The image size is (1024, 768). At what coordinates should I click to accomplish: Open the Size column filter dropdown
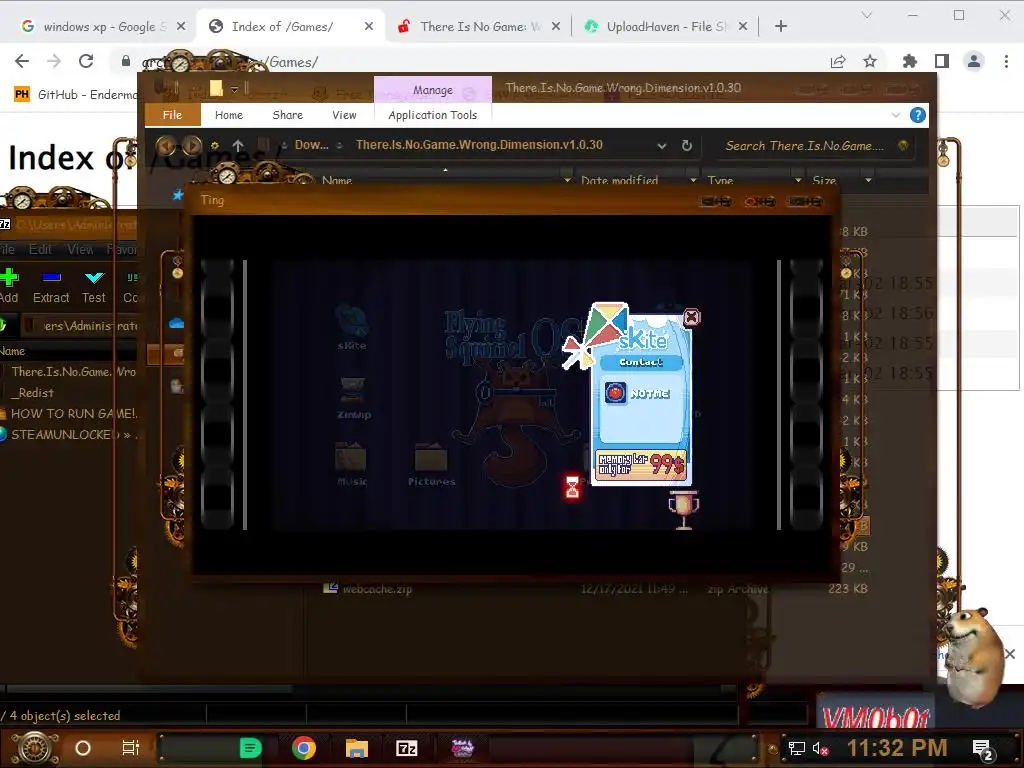click(868, 180)
